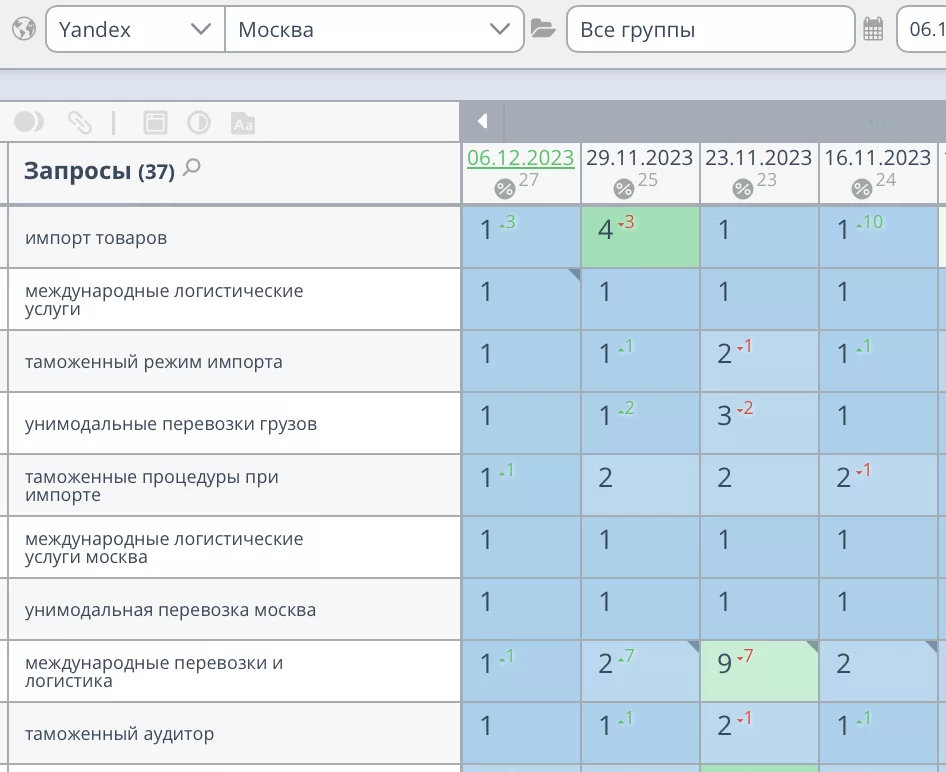
Task: Open the calendar date picker icon
Action: [873, 30]
